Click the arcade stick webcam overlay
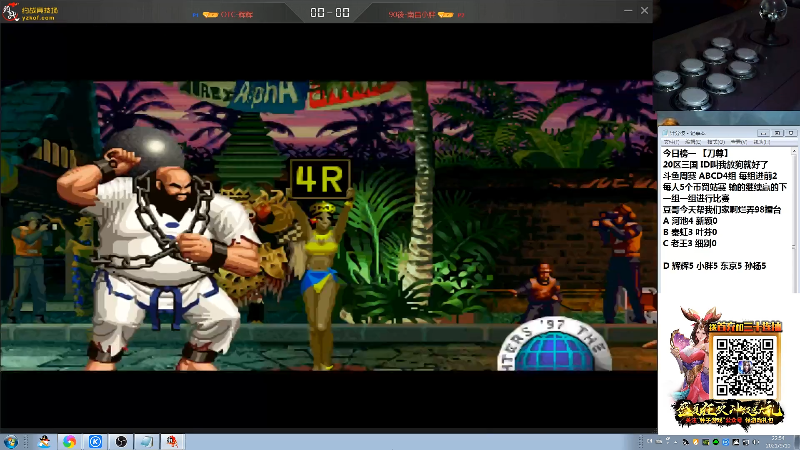800x450 pixels. click(x=727, y=55)
